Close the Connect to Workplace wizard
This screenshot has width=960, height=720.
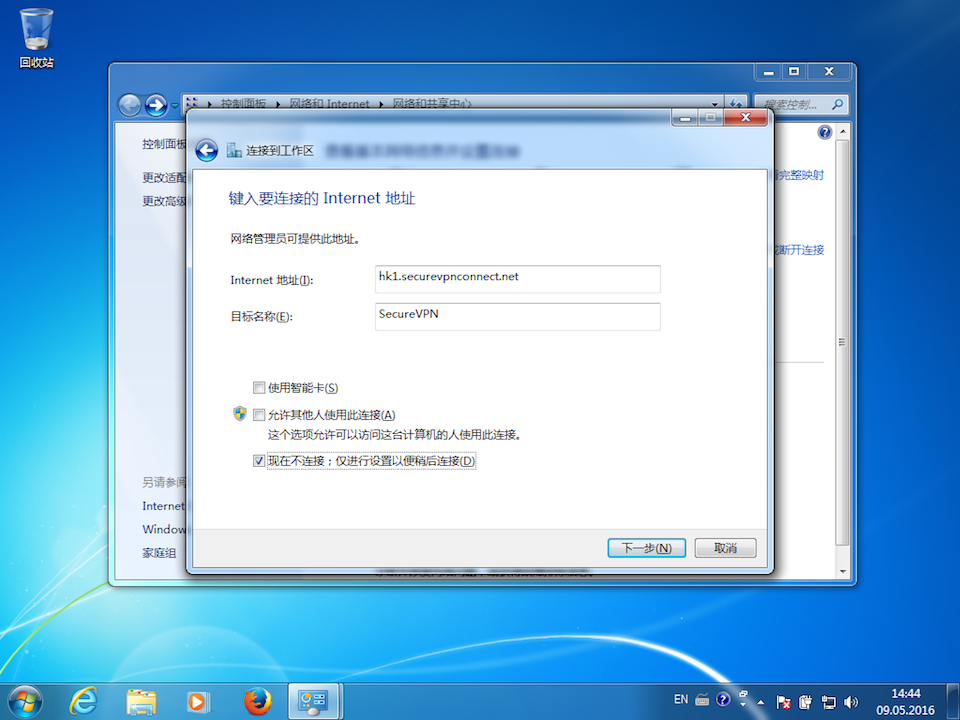pos(745,118)
